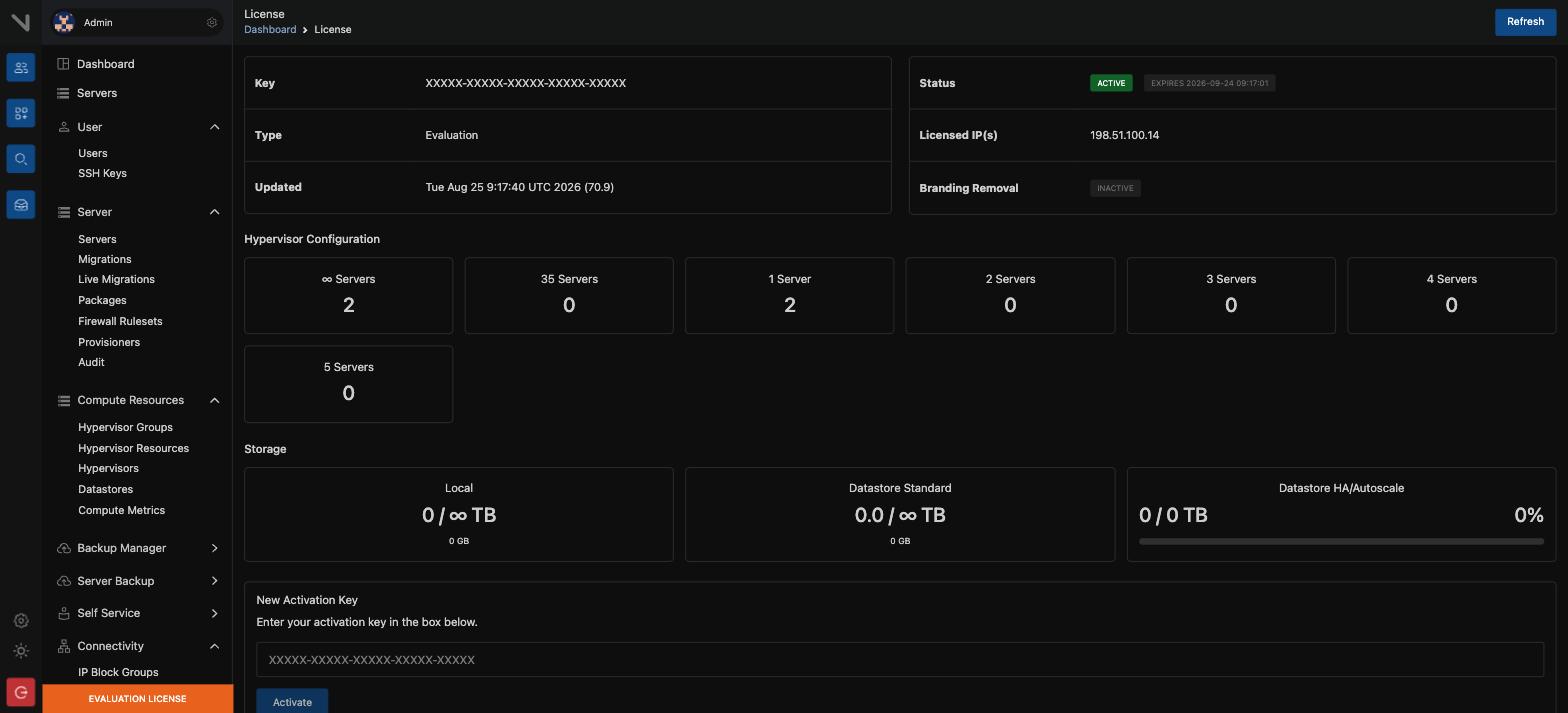The width and height of the screenshot is (1568, 713).
Task: Click the Evaluation License banner
Action: click(x=138, y=698)
